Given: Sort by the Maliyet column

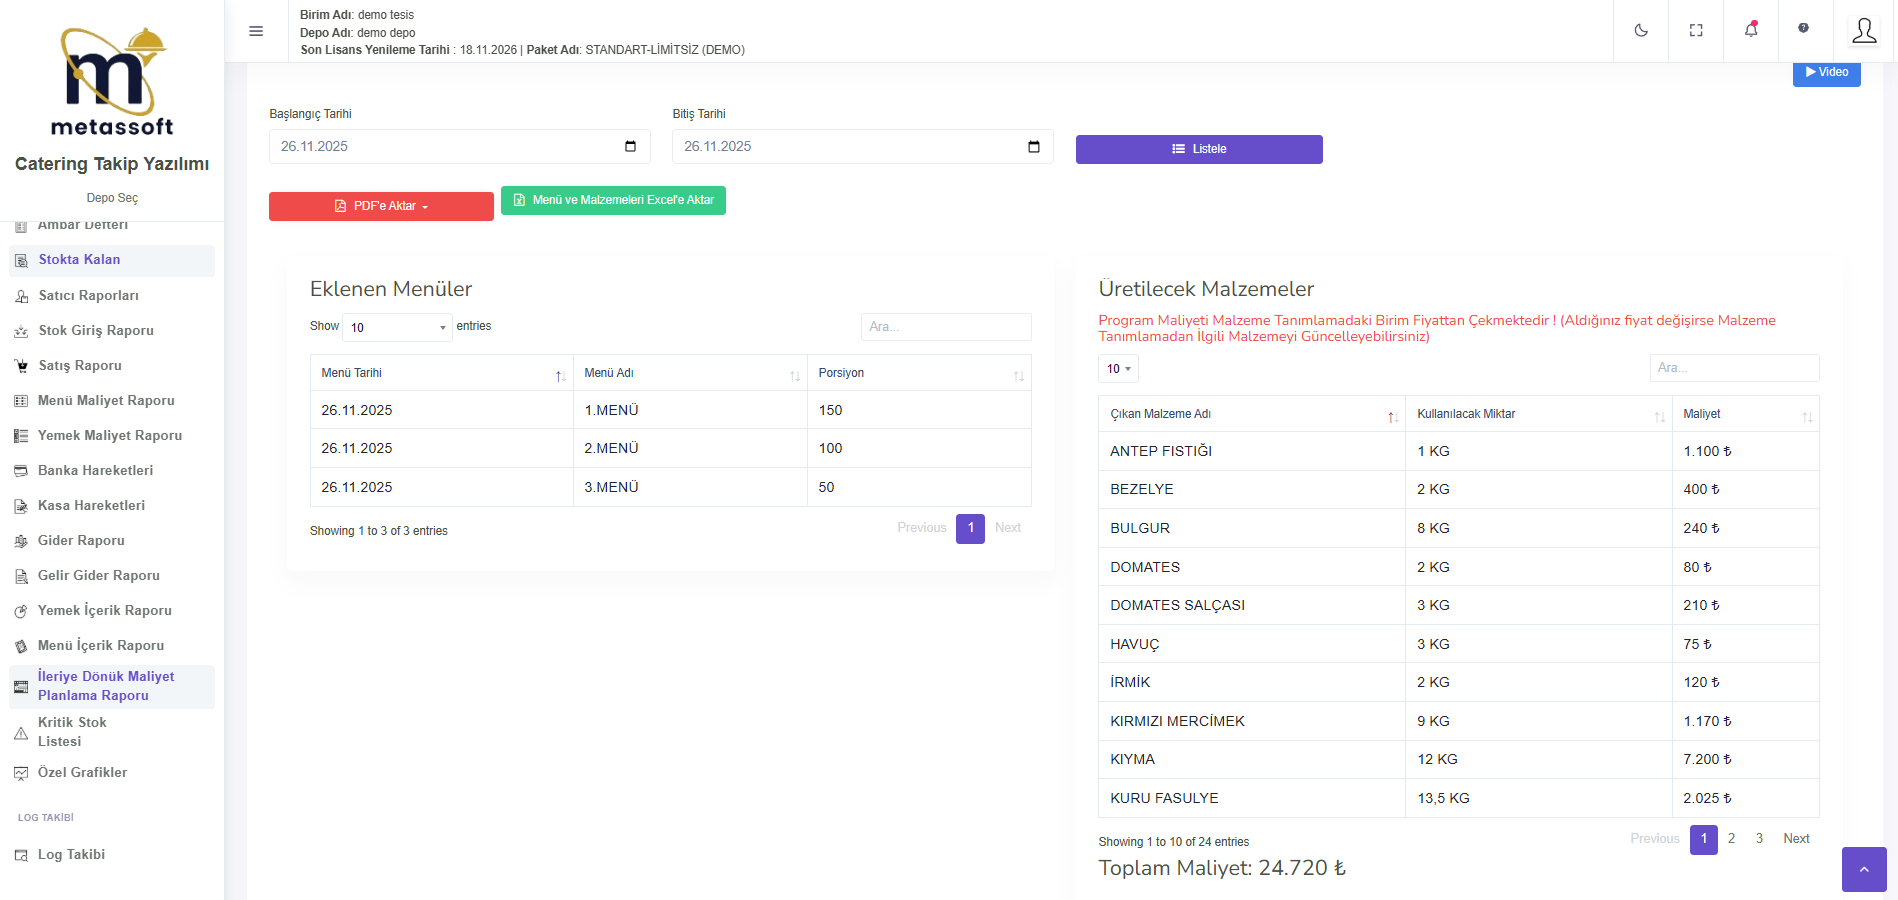Looking at the screenshot, I should point(1744,414).
